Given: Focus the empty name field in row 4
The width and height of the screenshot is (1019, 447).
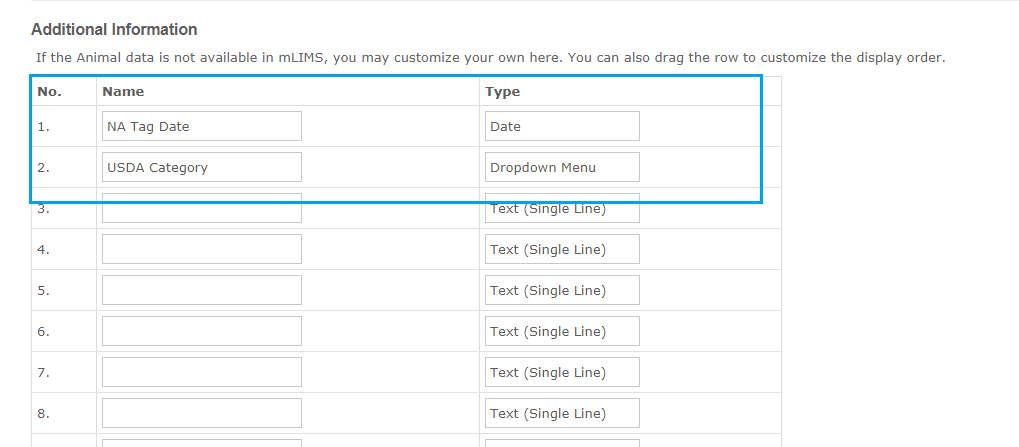Looking at the screenshot, I should tap(201, 249).
